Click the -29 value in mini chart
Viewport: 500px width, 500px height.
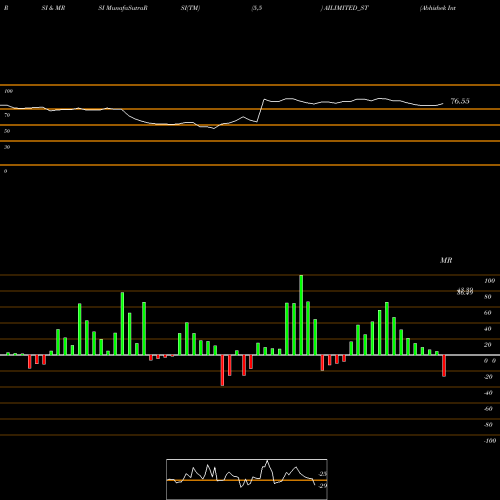322,486
